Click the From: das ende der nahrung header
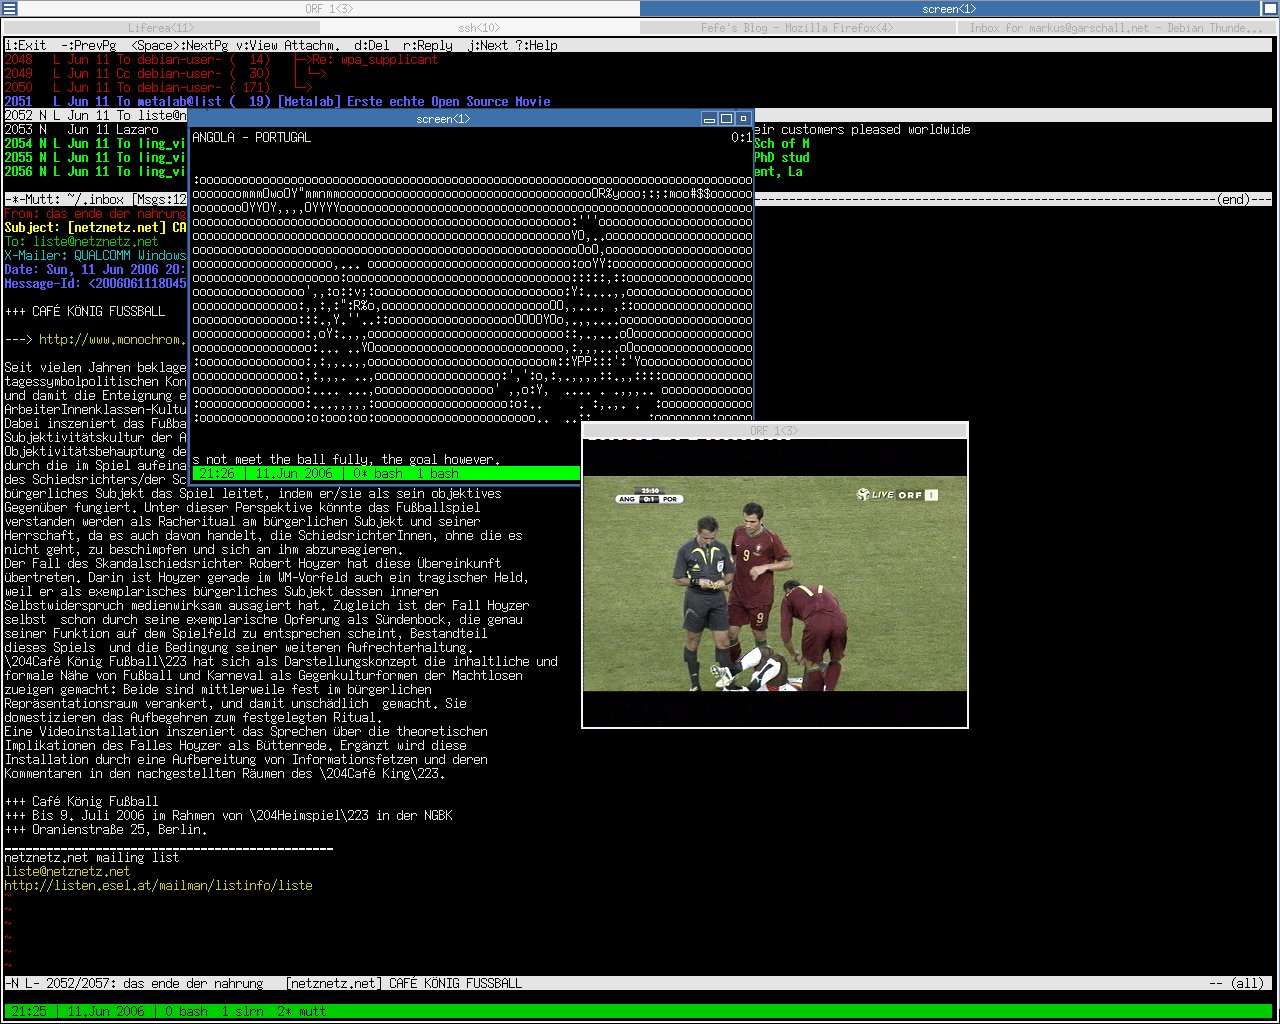1280x1024 pixels. [96, 213]
